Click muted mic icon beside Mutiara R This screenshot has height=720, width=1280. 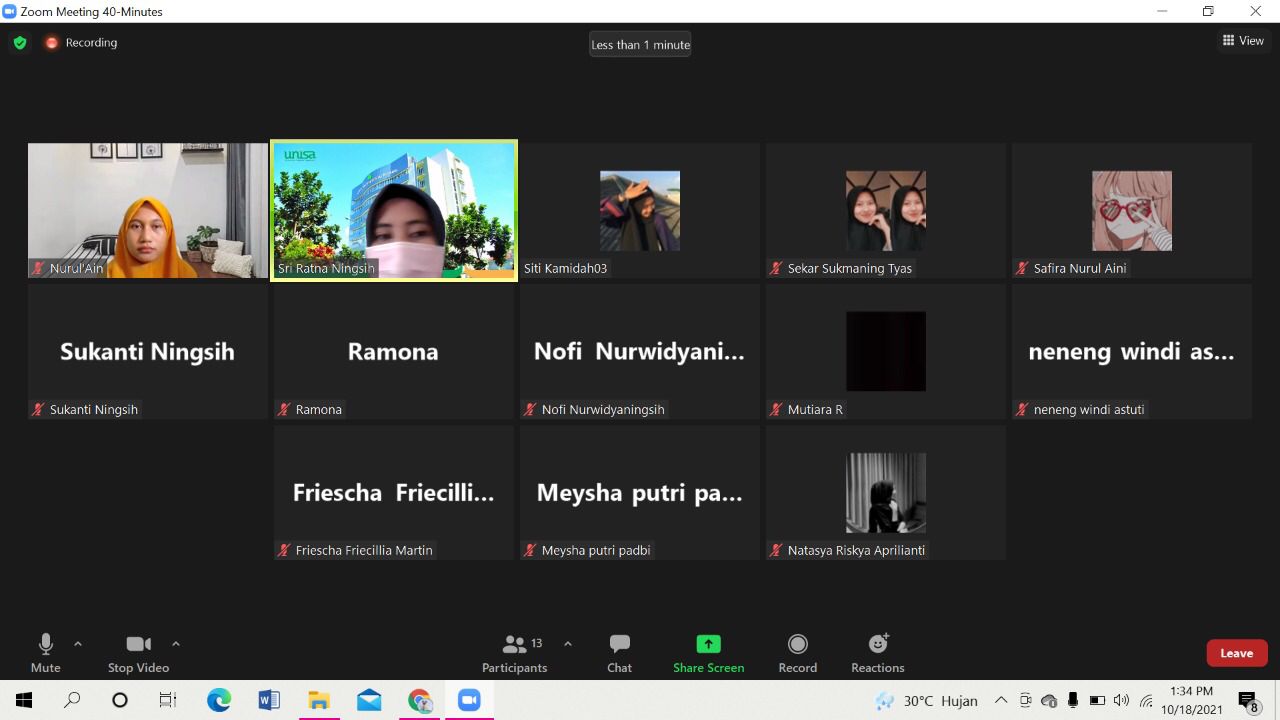pyautogui.click(x=776, y=409)
